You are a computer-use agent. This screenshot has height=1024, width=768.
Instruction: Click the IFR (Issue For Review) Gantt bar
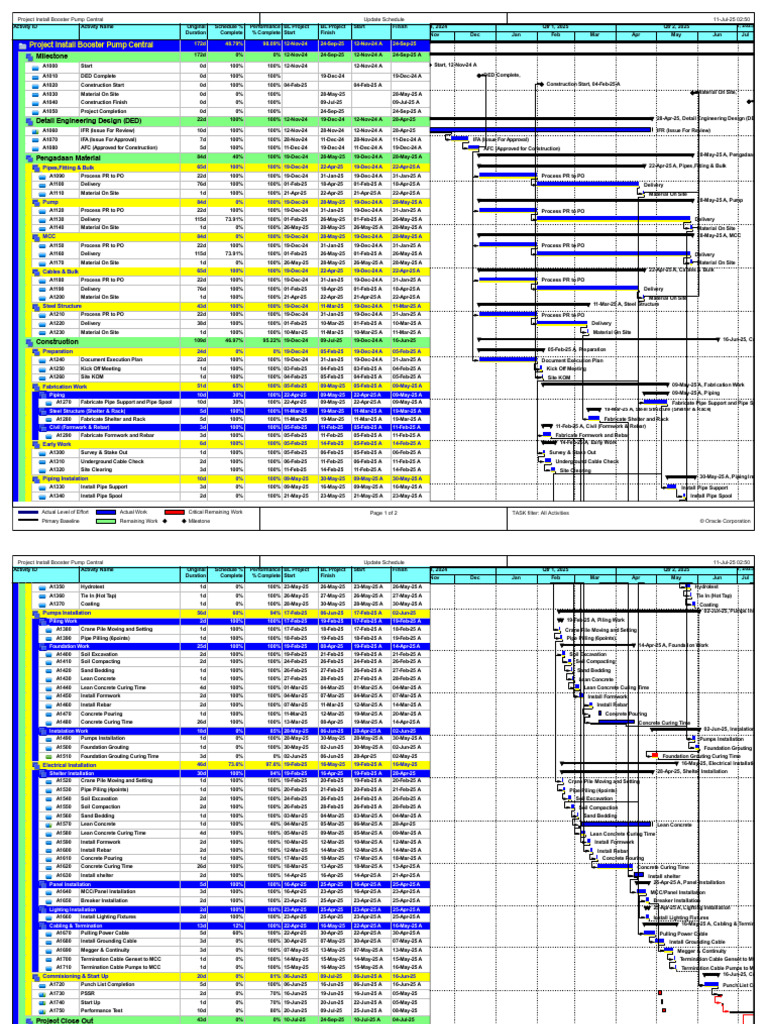(541, 131)
